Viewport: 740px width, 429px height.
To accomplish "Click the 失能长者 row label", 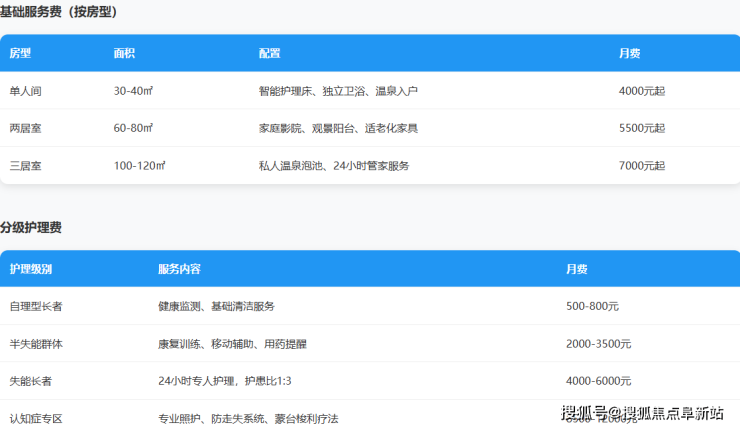I will click(30, 381).
